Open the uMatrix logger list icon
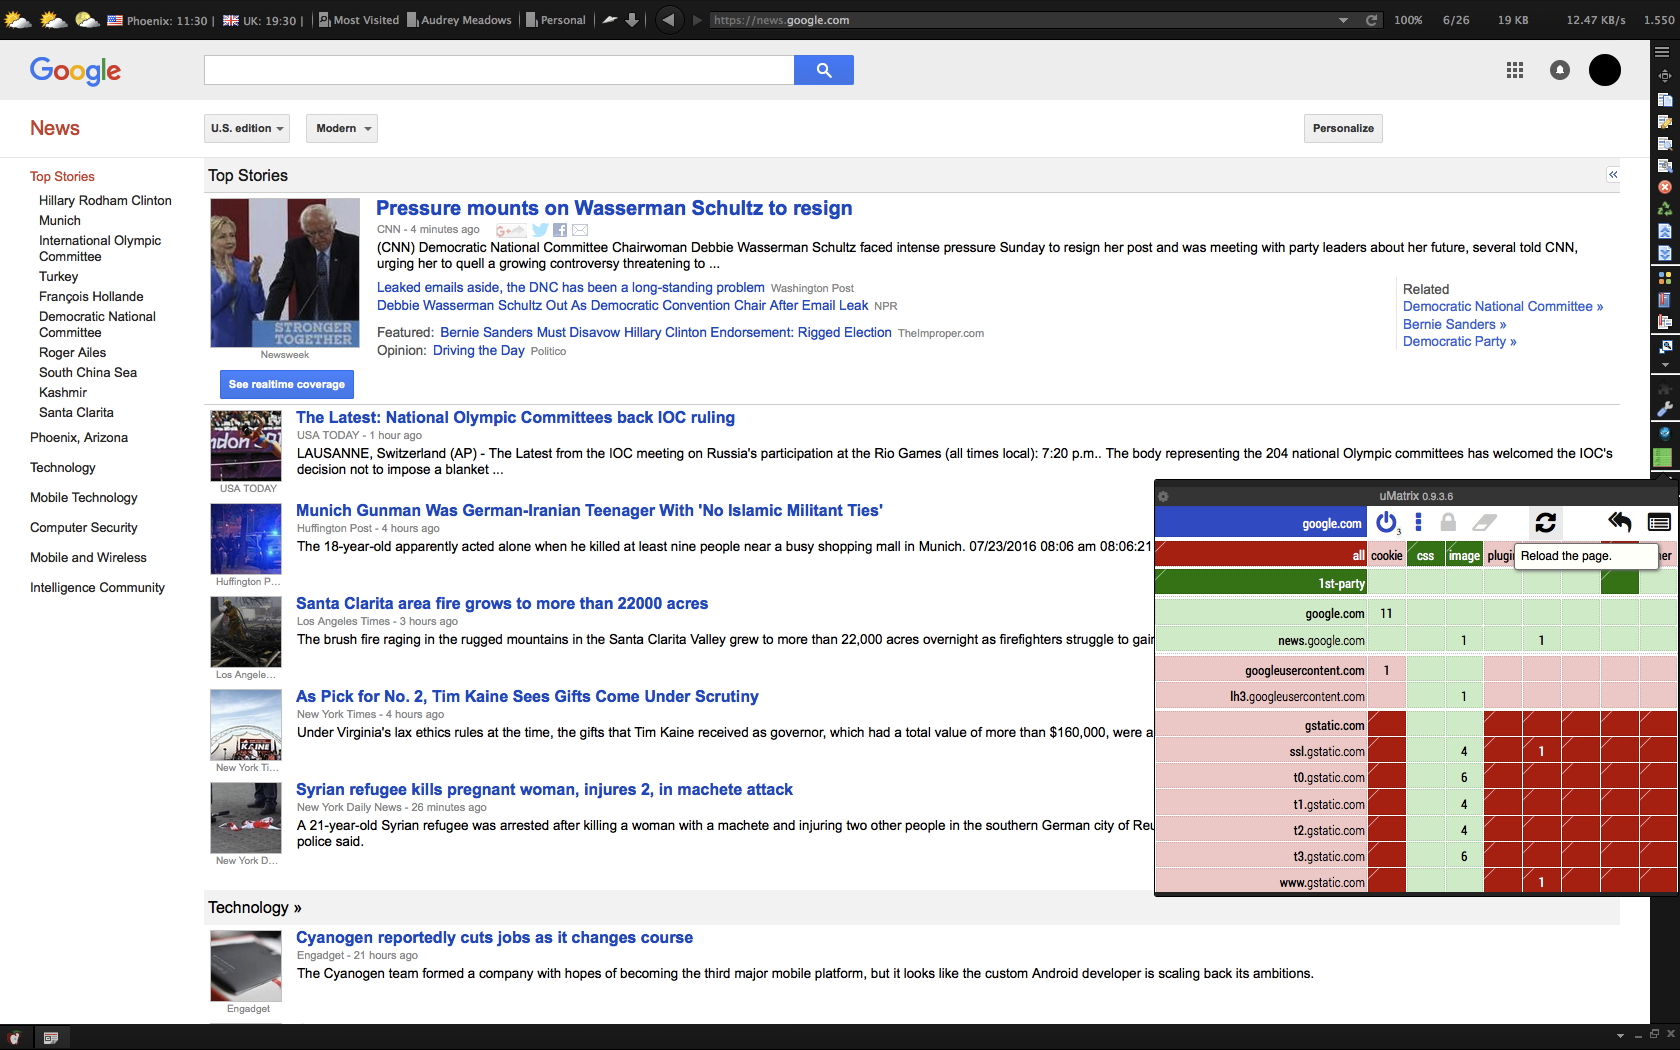 pyautogui.click(x=1659, y=522)
